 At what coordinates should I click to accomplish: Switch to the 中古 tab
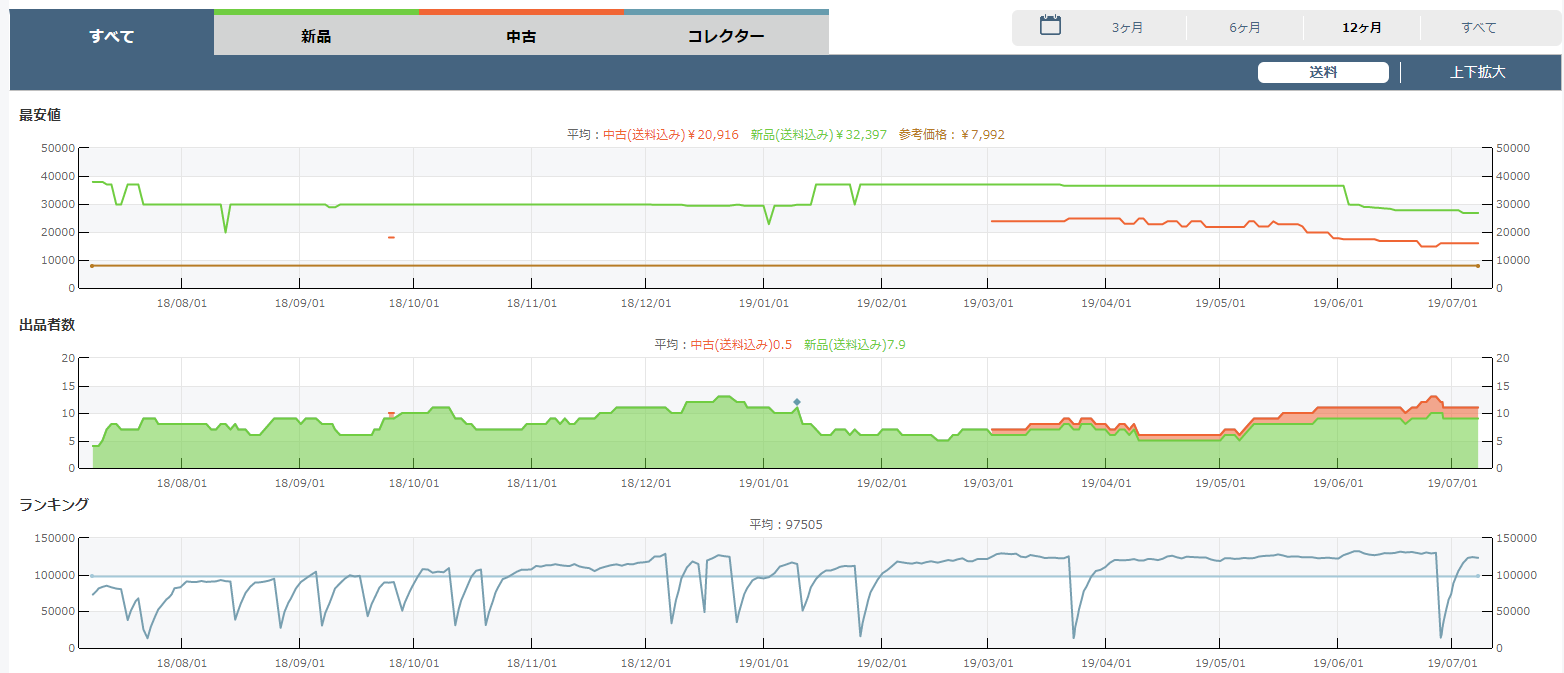521,36
